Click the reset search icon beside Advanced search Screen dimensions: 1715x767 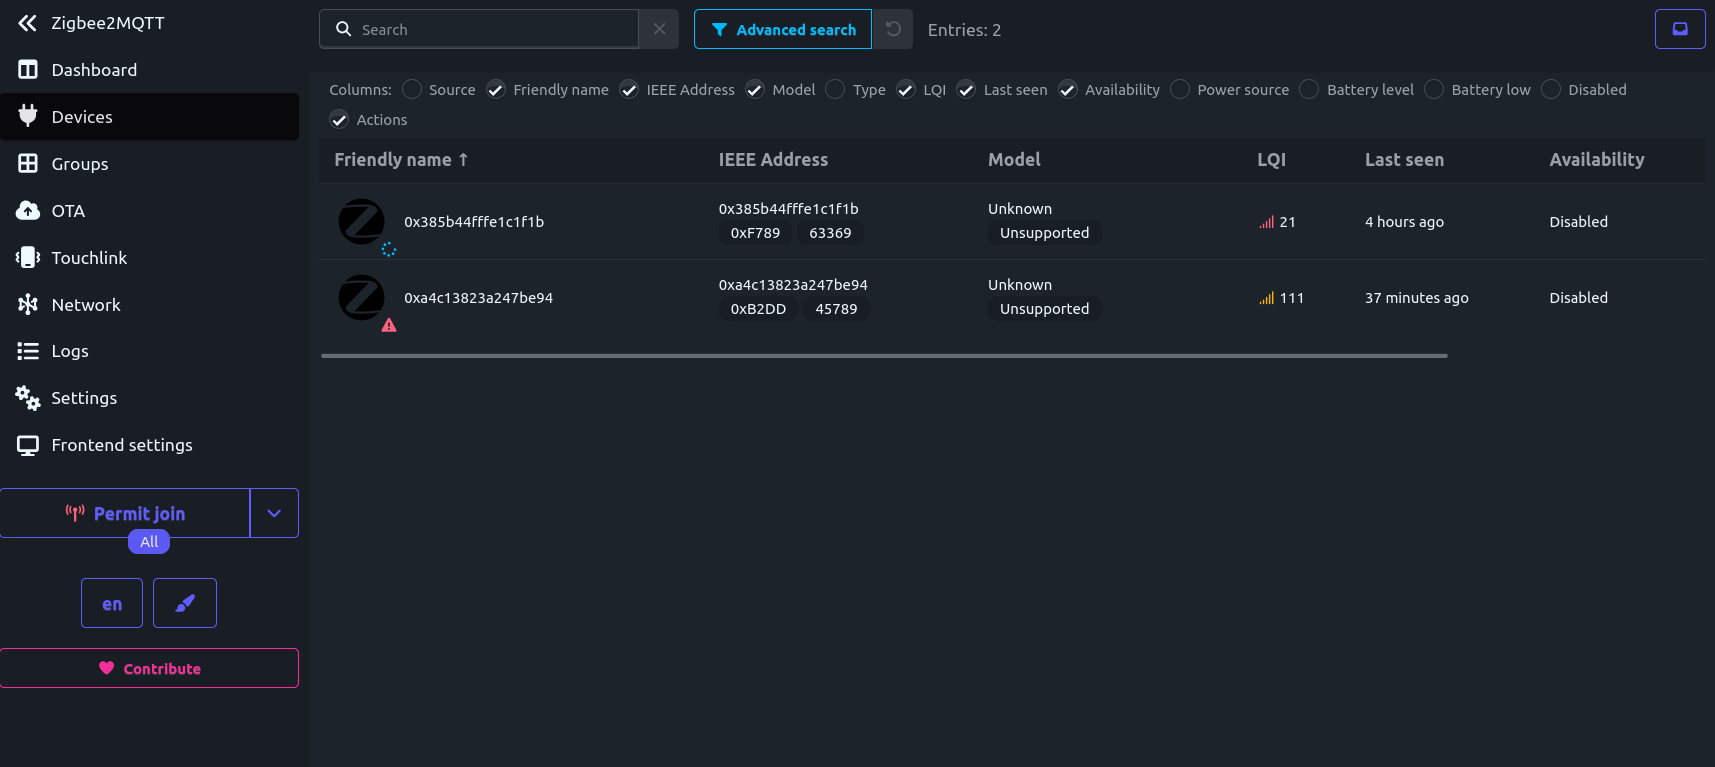pos(893,29)
